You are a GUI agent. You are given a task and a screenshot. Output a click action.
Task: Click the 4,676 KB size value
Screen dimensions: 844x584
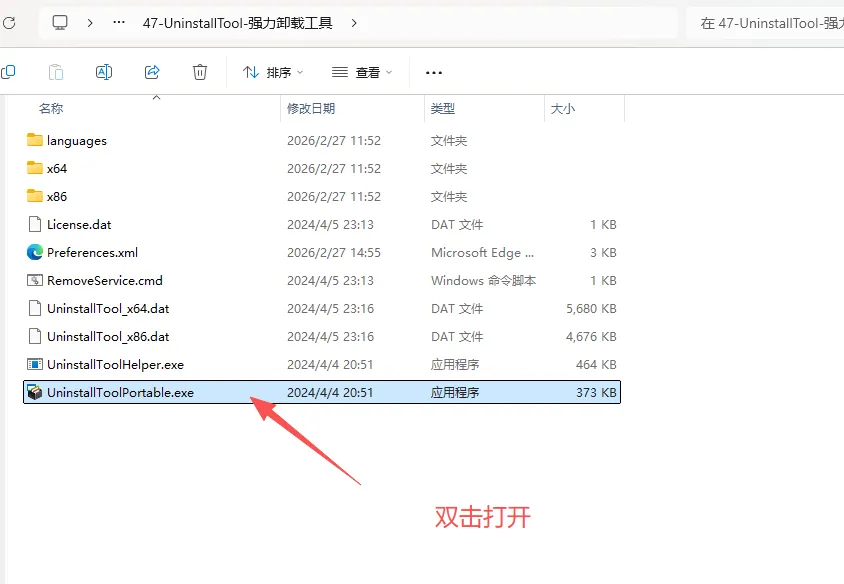point(591,336)
